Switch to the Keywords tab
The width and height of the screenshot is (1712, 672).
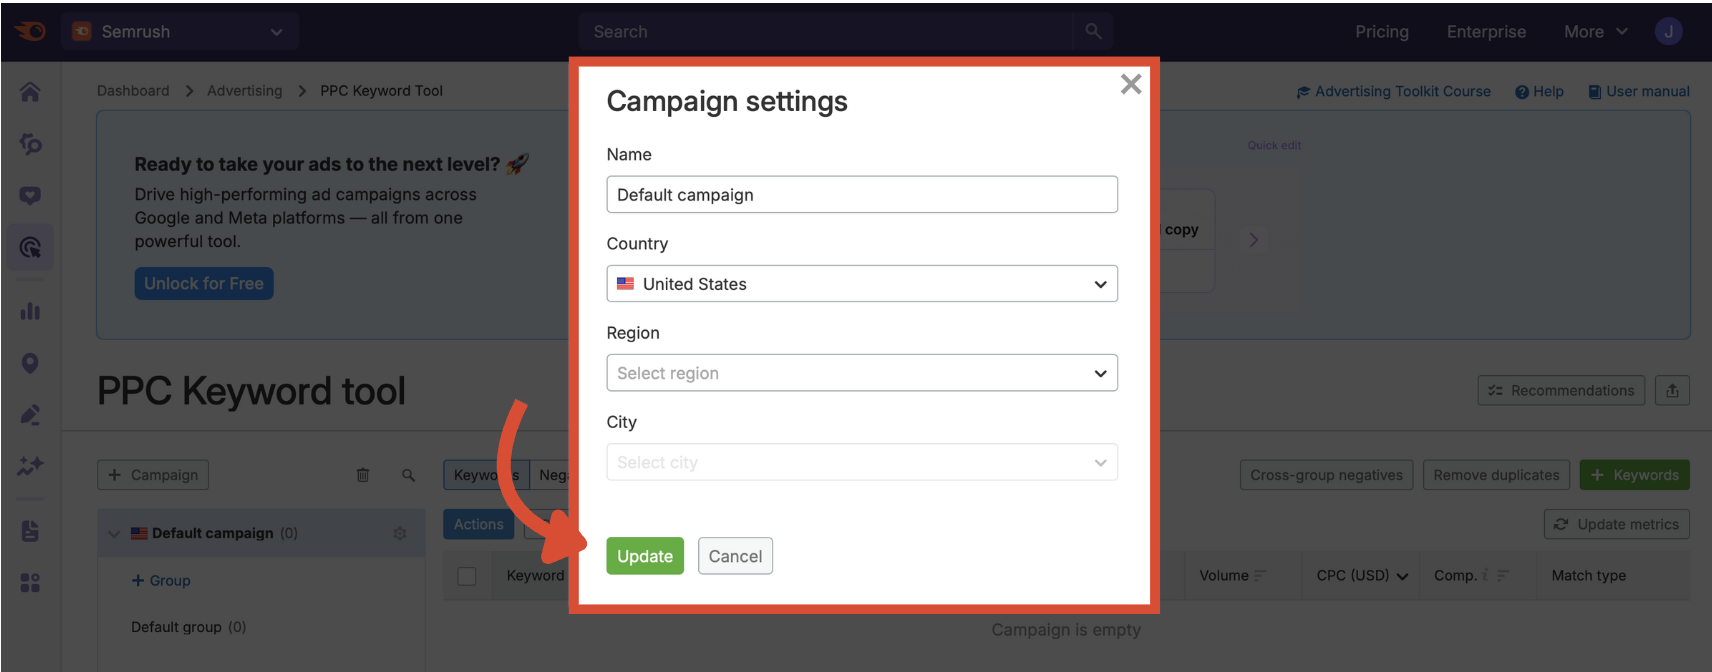(x=485, y=474)
